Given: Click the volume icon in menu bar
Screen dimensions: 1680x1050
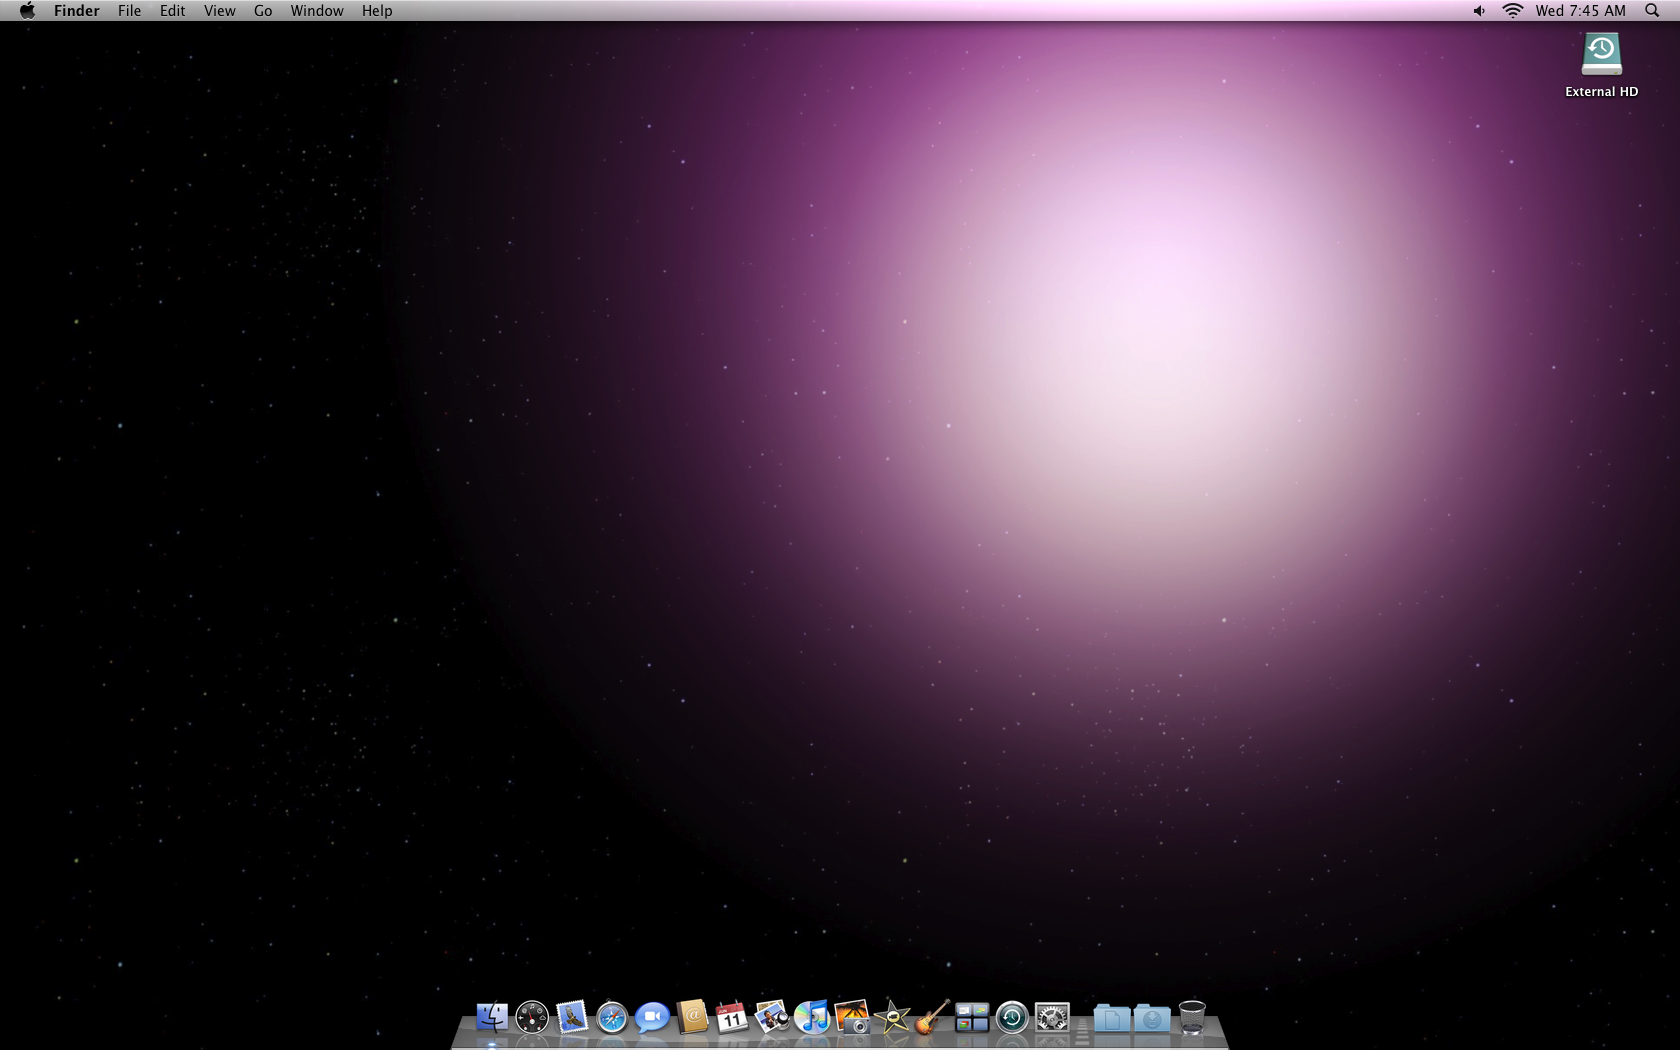Looking at the screenshot, I should coord(1479,11).
